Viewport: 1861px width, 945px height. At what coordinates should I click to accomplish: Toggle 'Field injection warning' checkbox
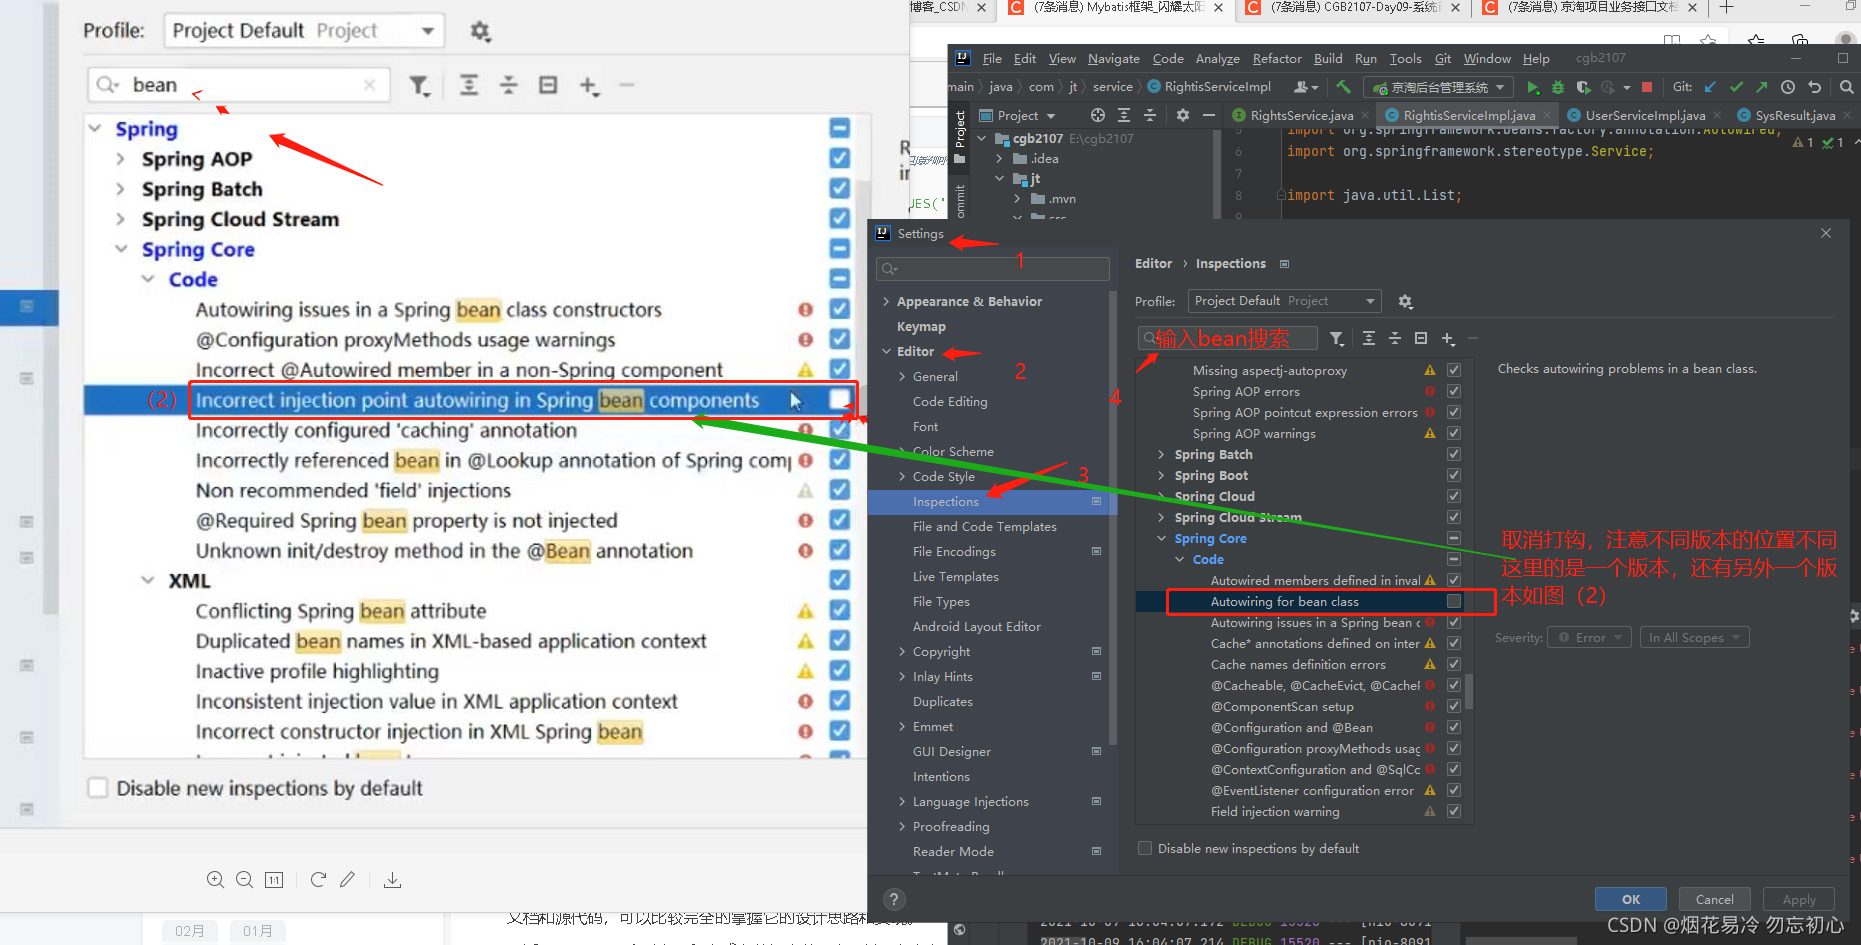tap(1454, 811)
